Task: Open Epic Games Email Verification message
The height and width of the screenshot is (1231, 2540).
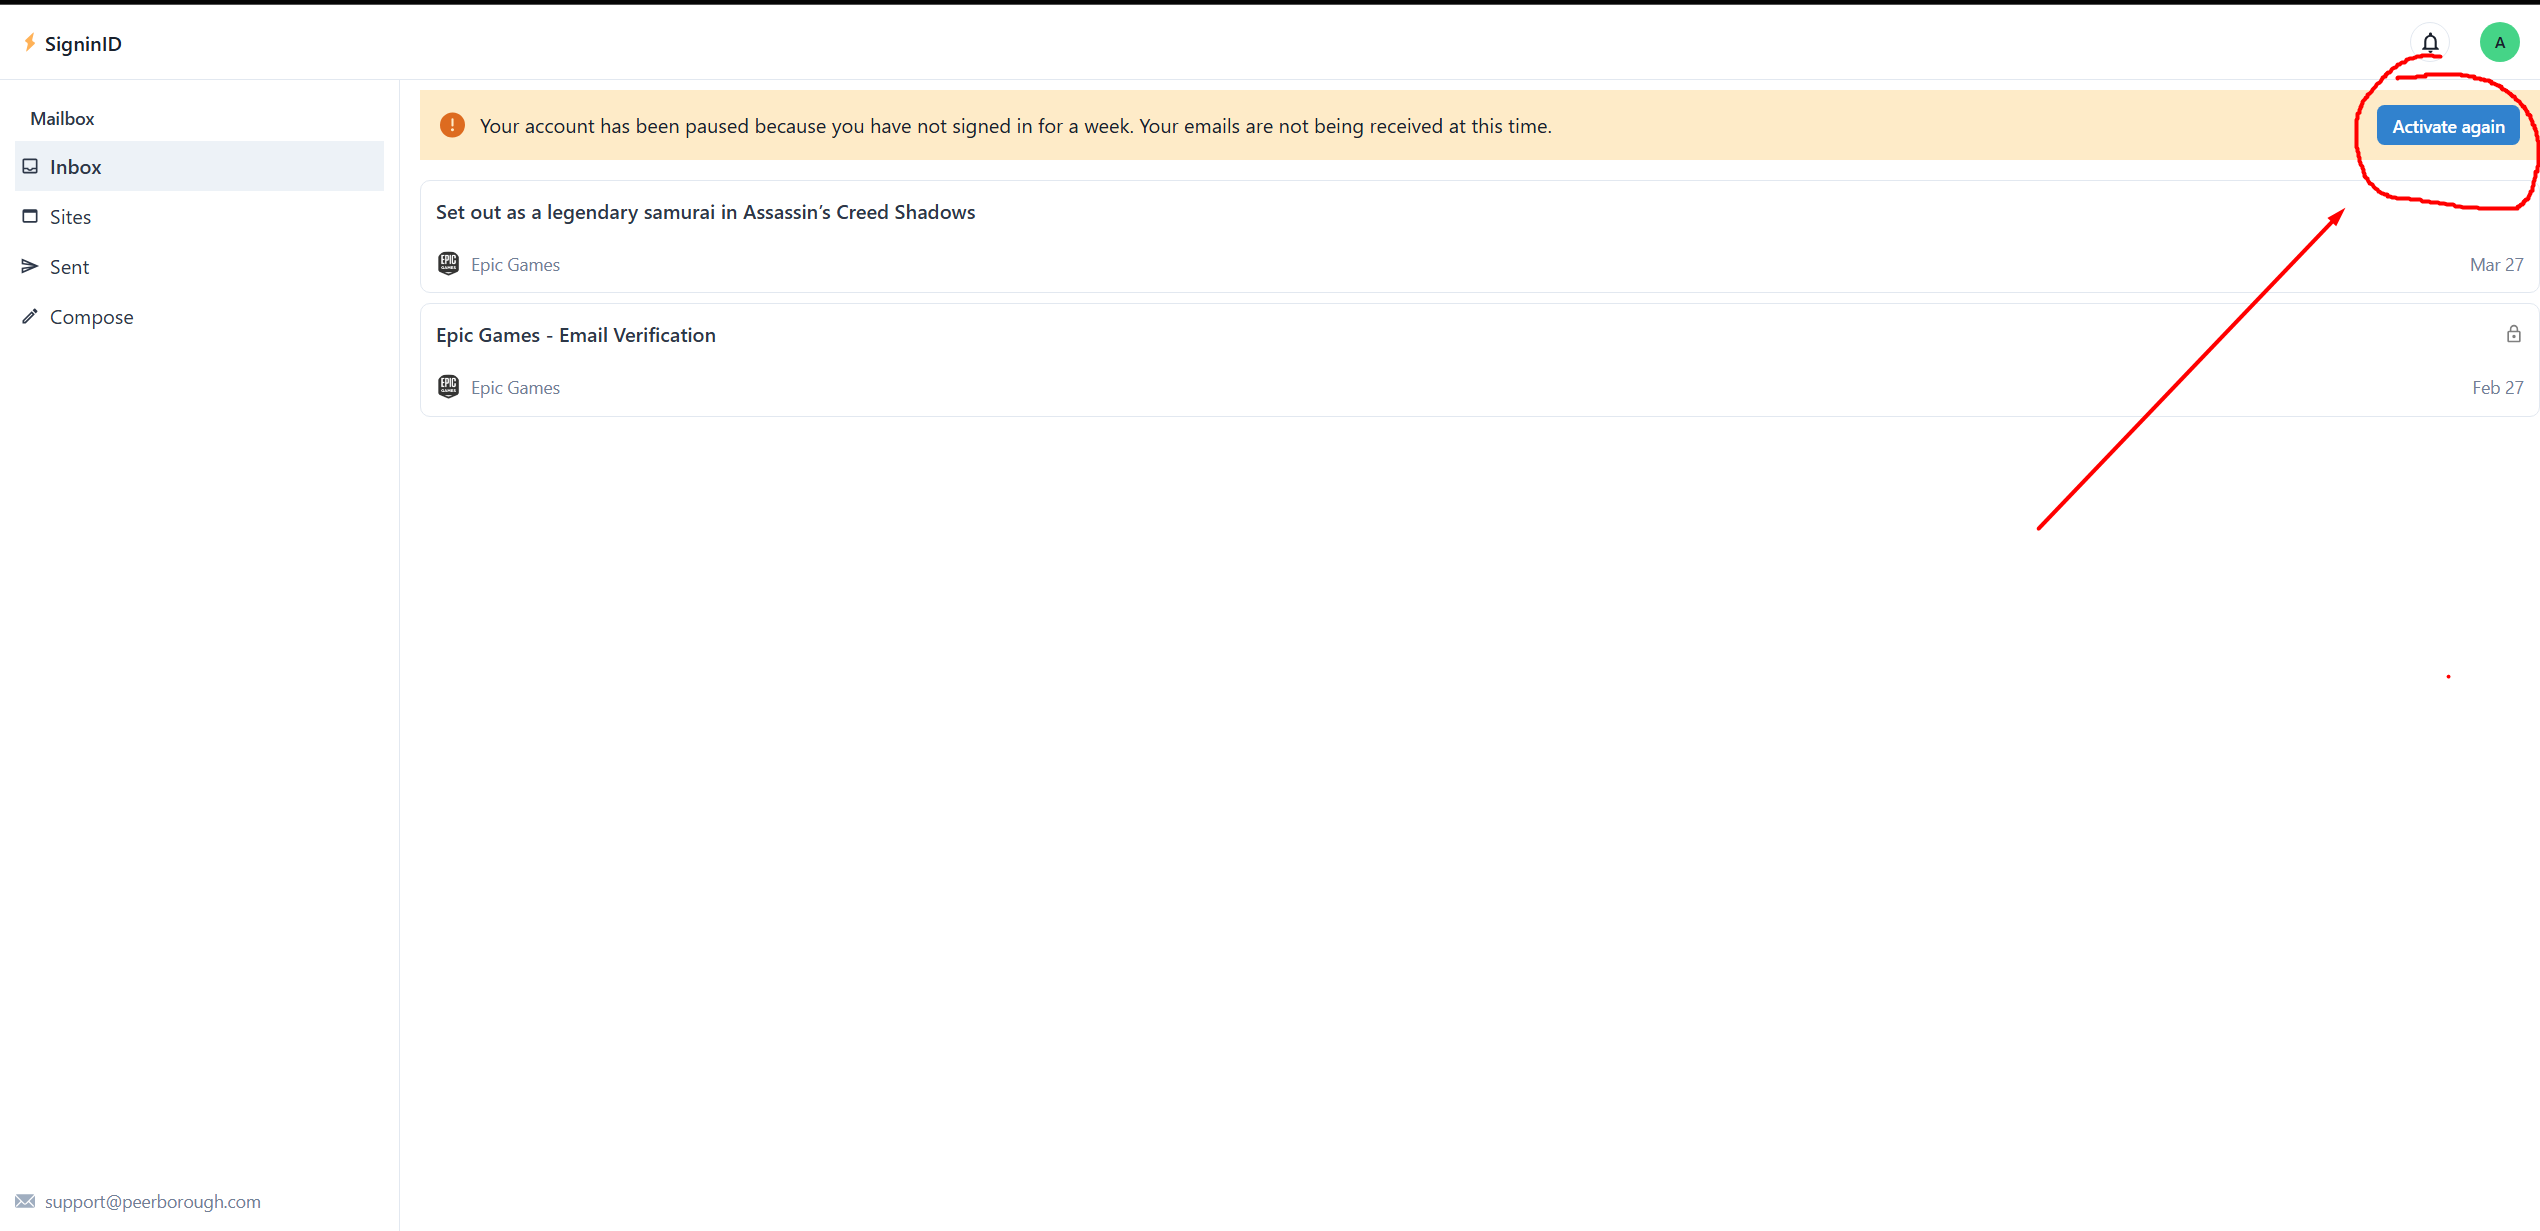Action: (576, 335)
